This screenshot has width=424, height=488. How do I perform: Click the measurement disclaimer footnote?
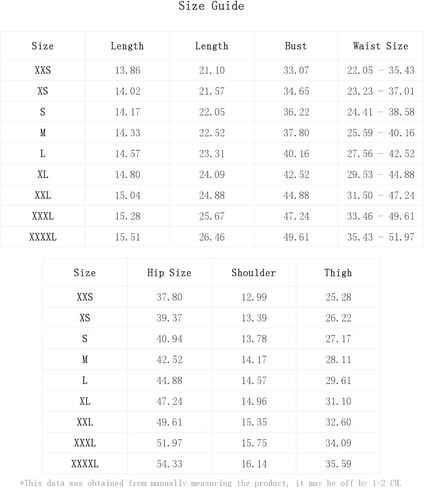211,483
